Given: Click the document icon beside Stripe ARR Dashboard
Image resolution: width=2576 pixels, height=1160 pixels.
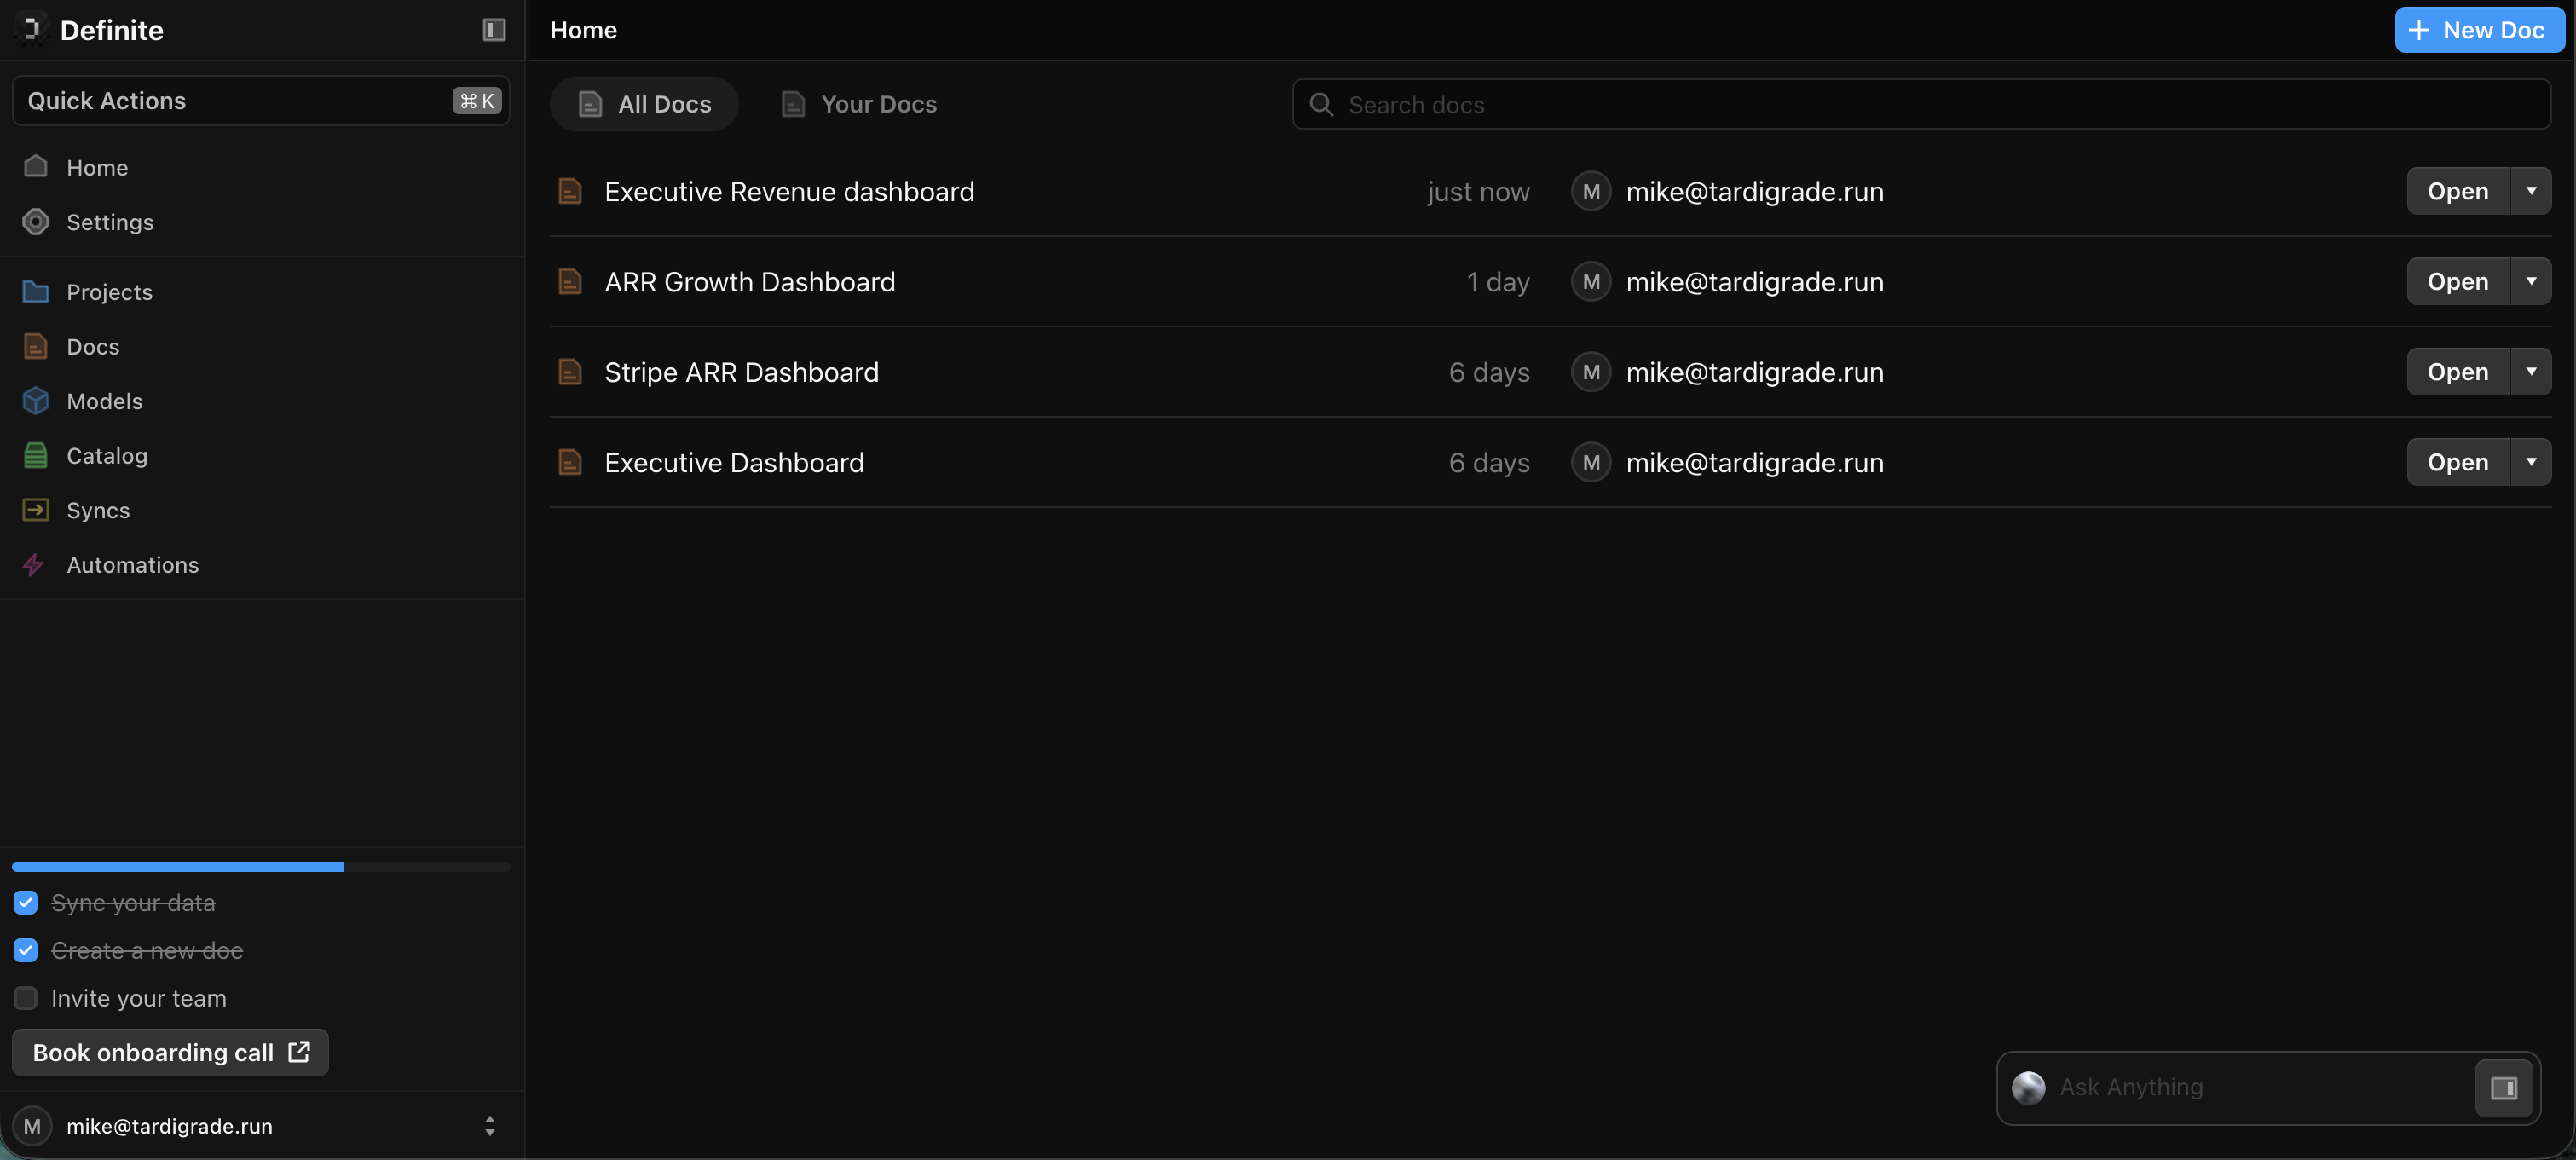Looking at the screenshot, I should (570, 371).
